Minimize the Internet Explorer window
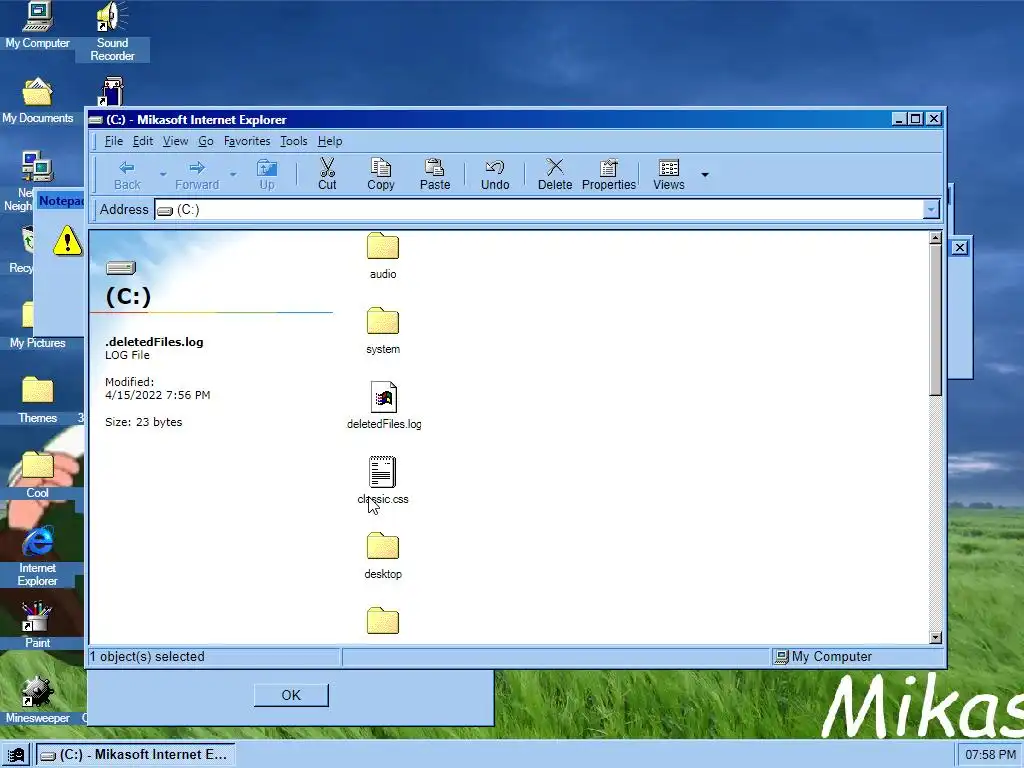Viewport: 1024px width, 768px height. pyautogui.click(x=899, y=119)
